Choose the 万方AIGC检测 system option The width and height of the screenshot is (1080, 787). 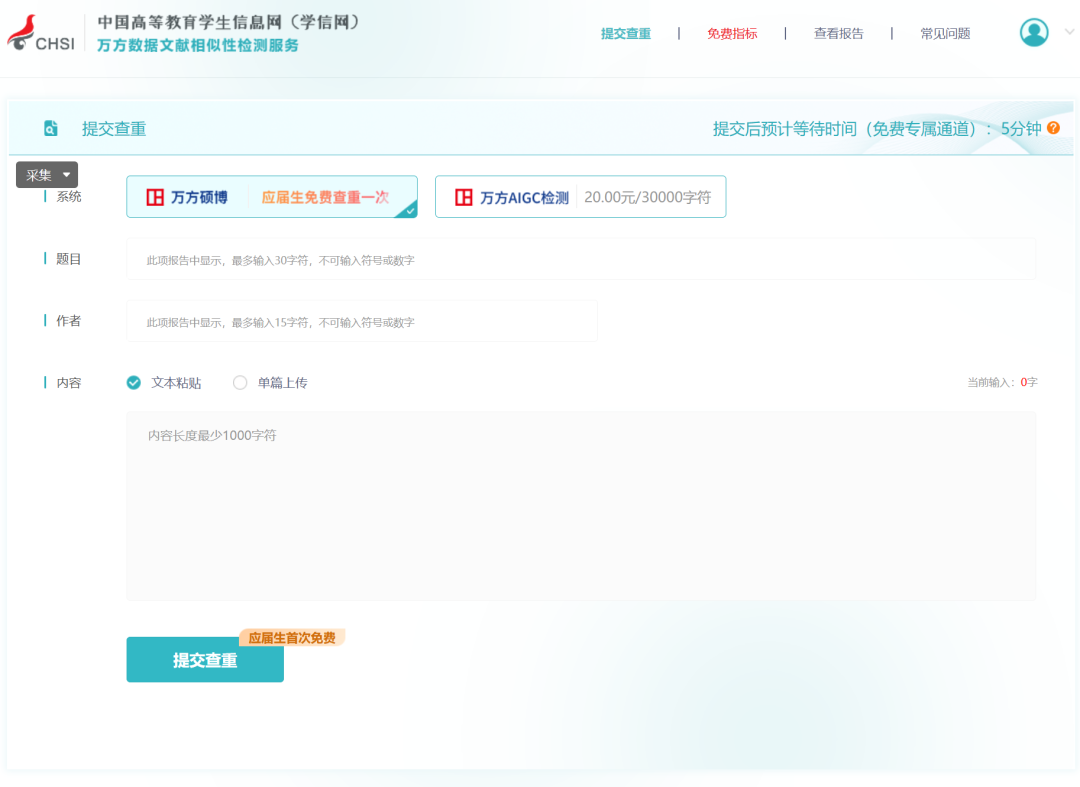click(580, 197)
